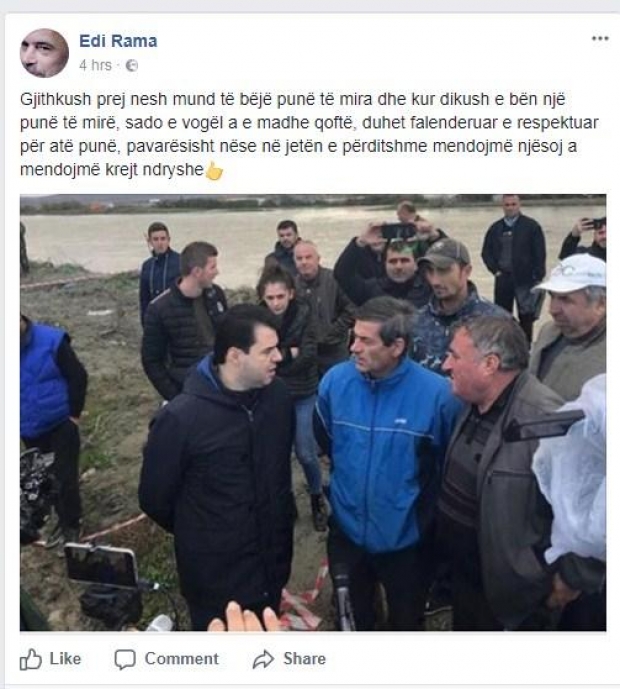Click the mounted smartphone in photo corner
620x689 pixels.
[101, 565]
